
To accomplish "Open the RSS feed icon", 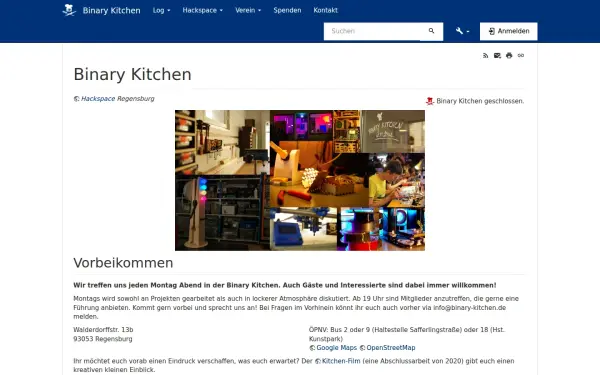I will pyautogui.click(x=486, y=55).
